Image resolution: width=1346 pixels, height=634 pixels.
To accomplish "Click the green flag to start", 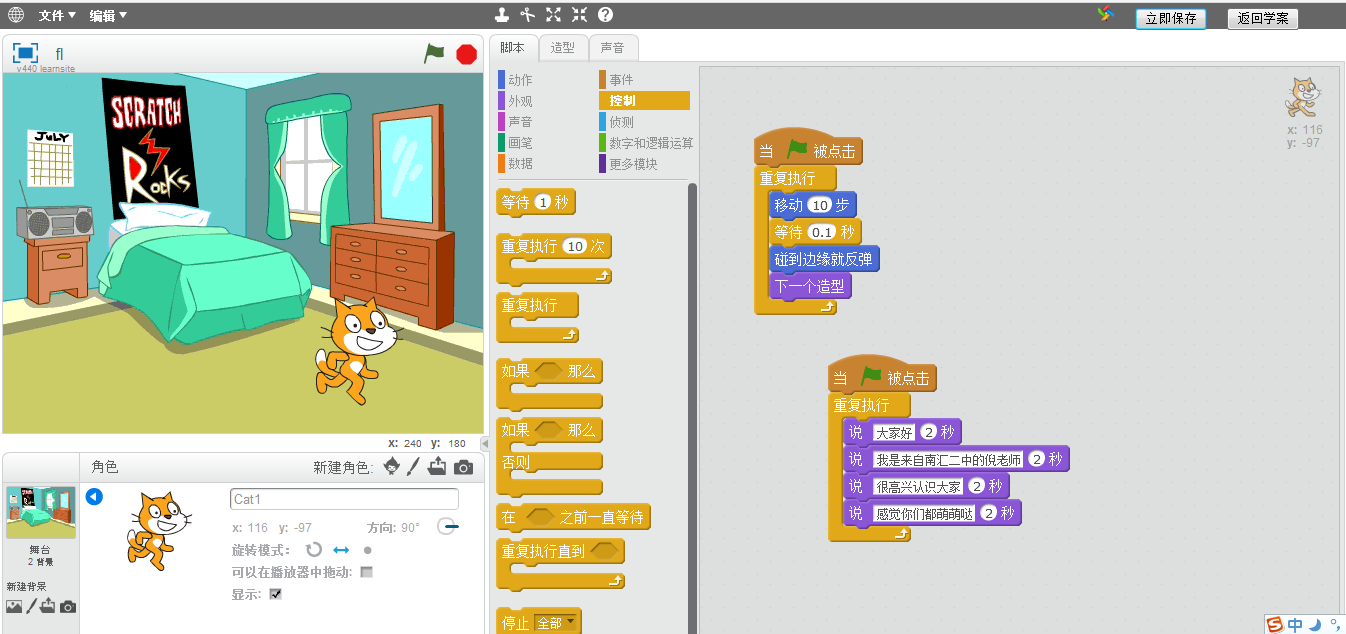I will (434, 54).
